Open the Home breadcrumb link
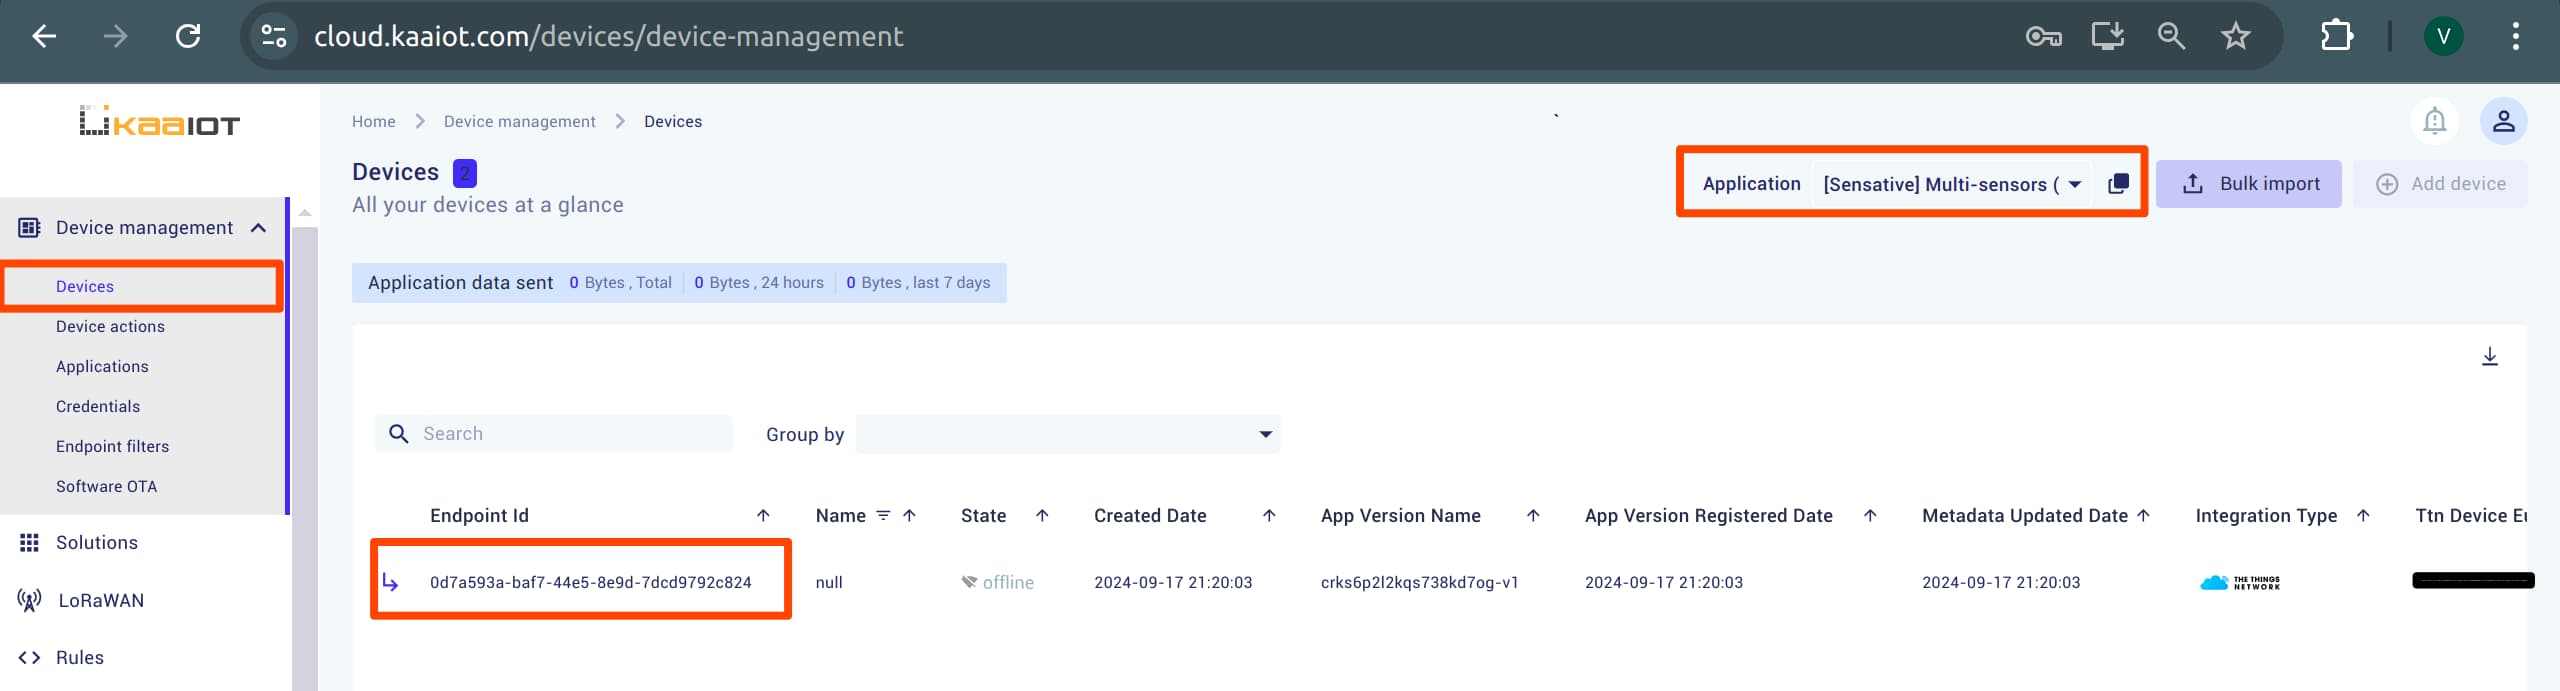The width and height of the screenshot is (2560, 691). pyautogui.click(x=373, y=122)
